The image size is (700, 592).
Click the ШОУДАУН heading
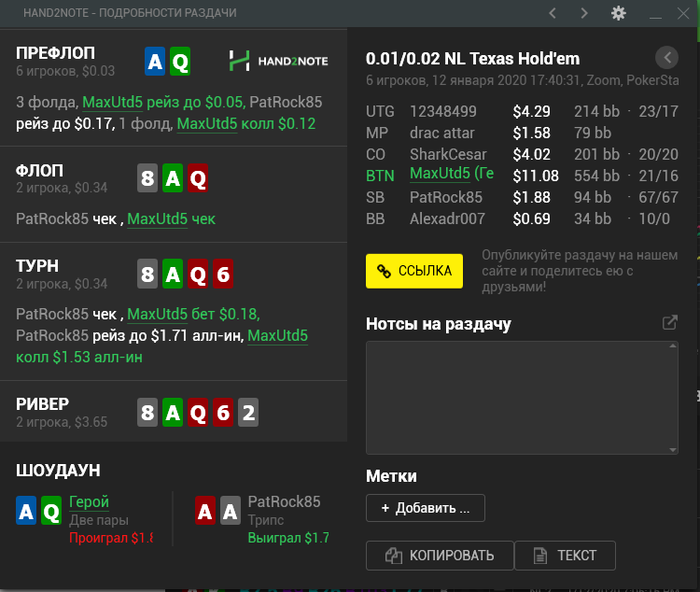[x=58, y=470]
